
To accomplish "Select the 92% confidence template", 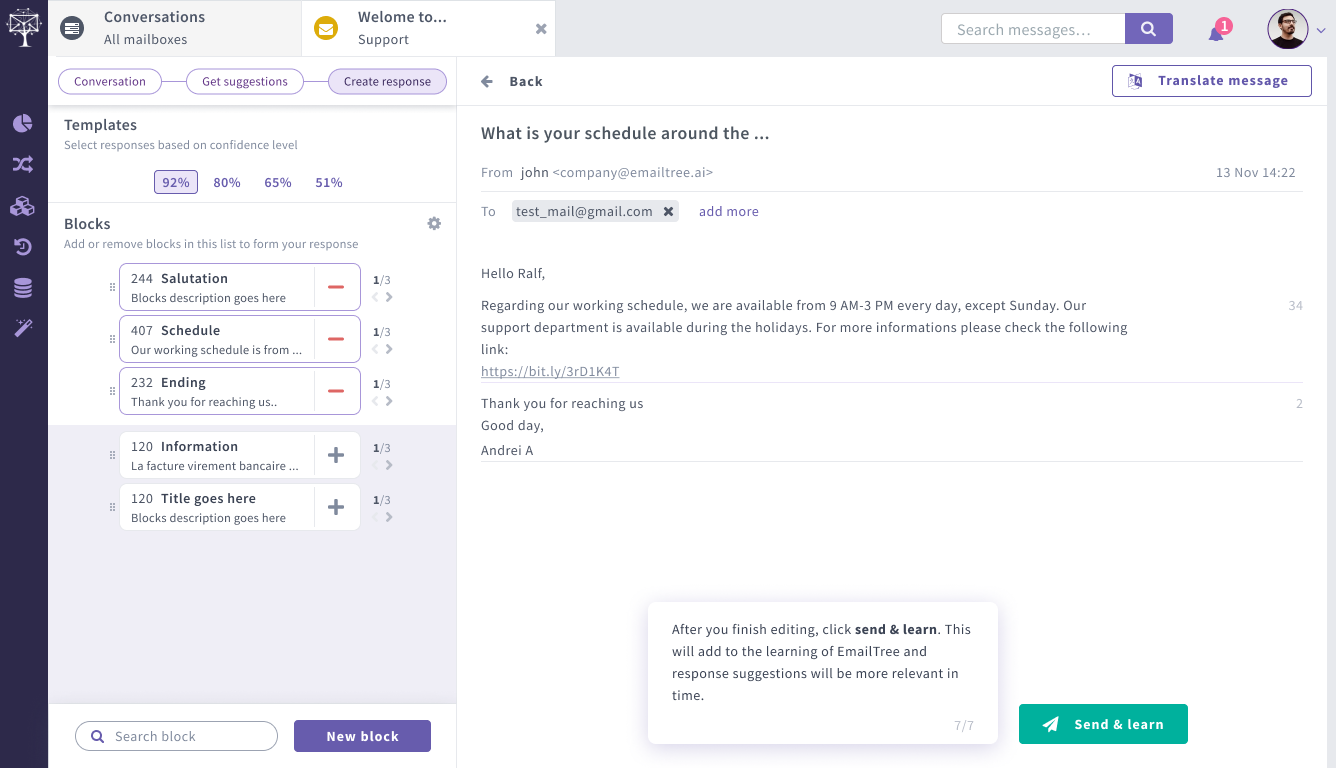I will pos(175,182).
